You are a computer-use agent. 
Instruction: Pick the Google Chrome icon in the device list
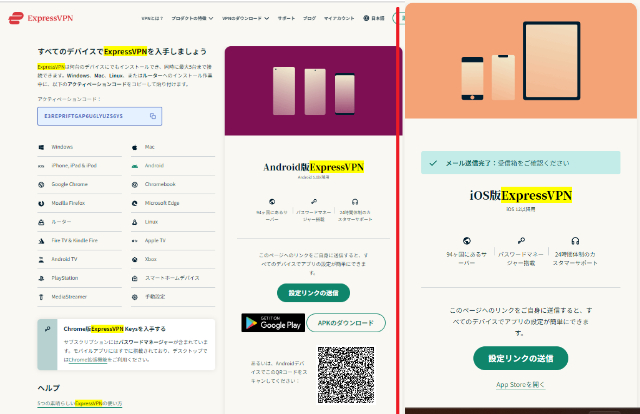41,185
